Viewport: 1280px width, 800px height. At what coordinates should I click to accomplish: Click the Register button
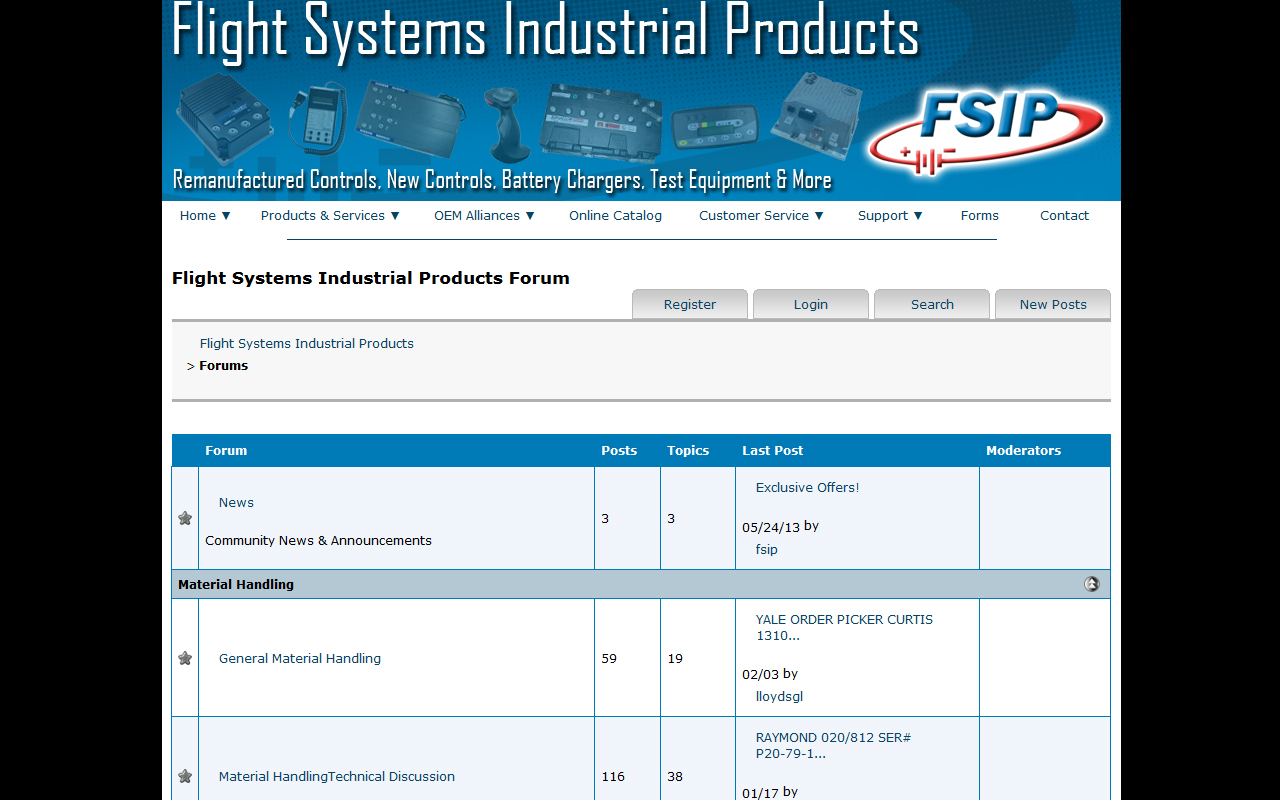click(x=690, y=304)
